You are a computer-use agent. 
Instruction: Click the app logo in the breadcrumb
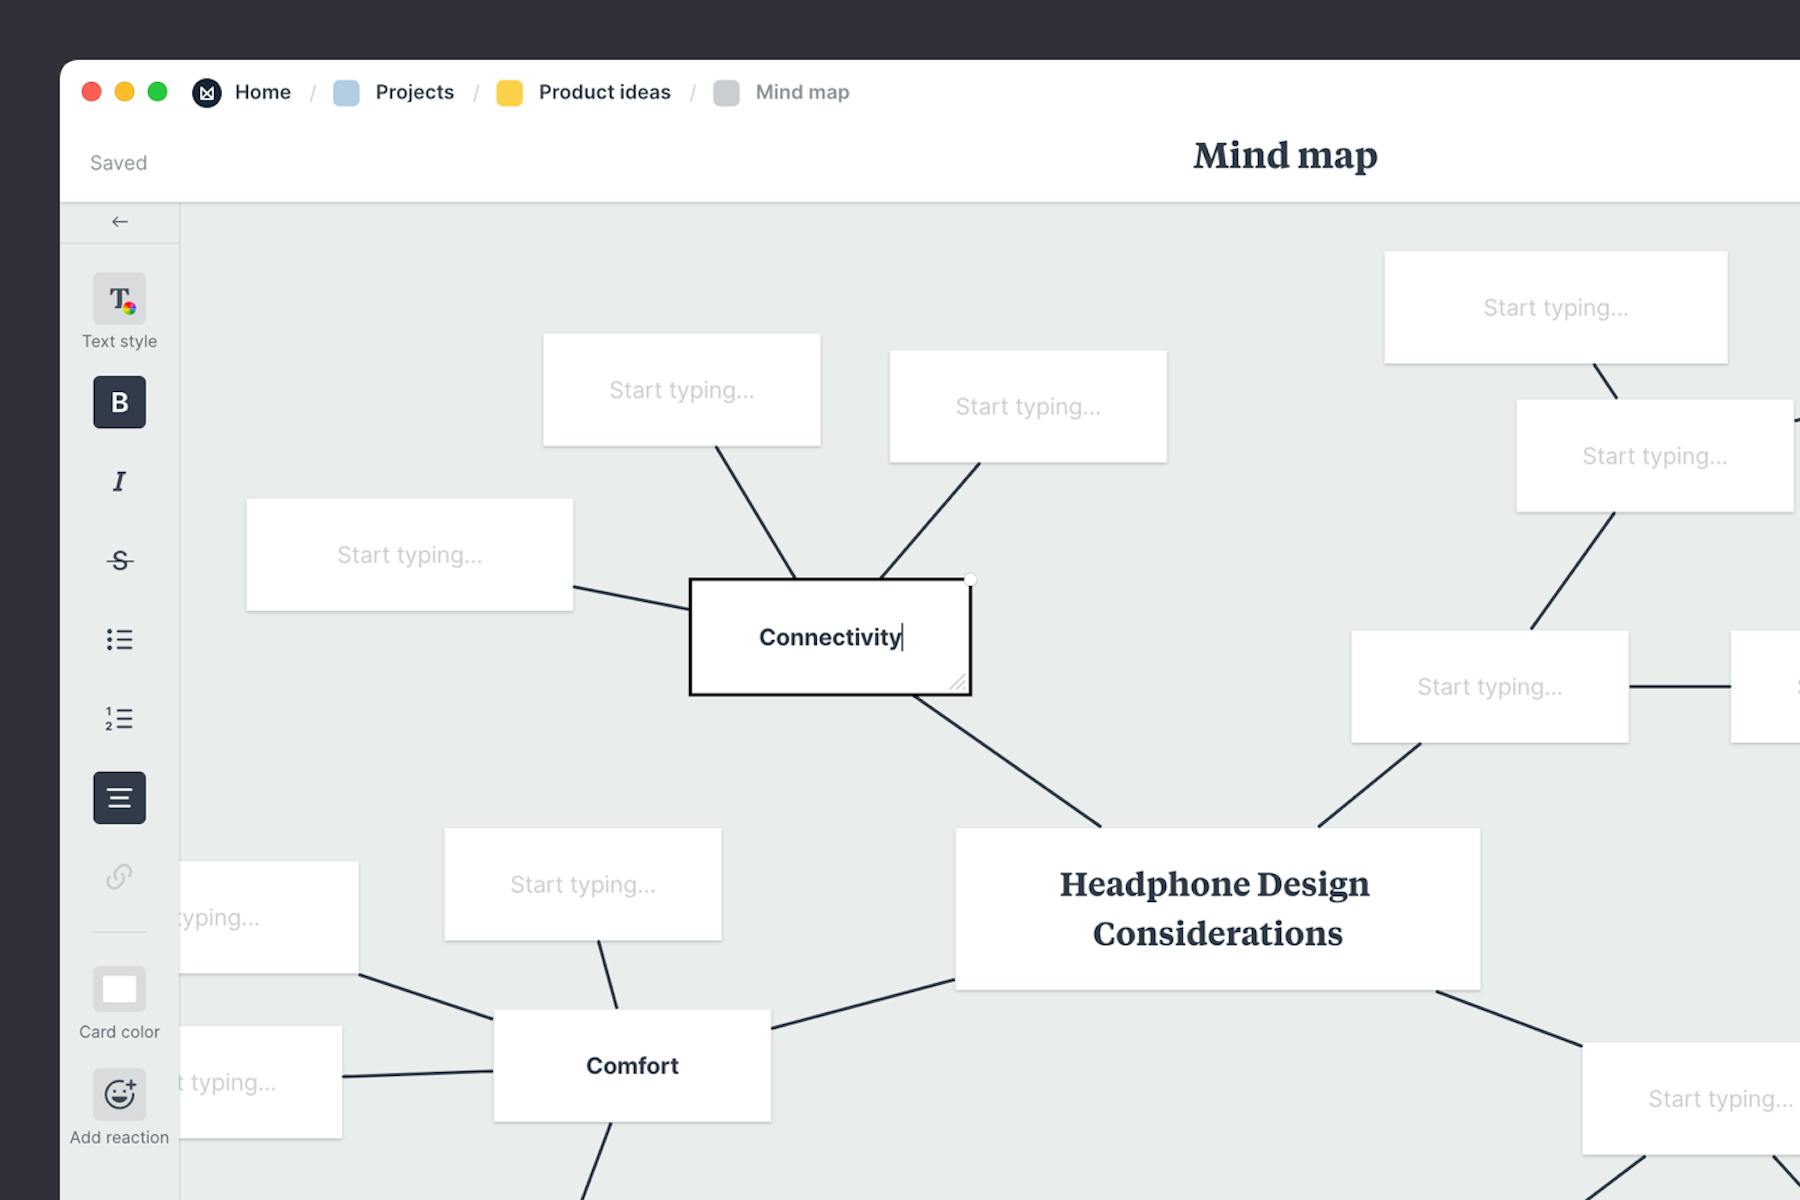[x=206, y=92]
